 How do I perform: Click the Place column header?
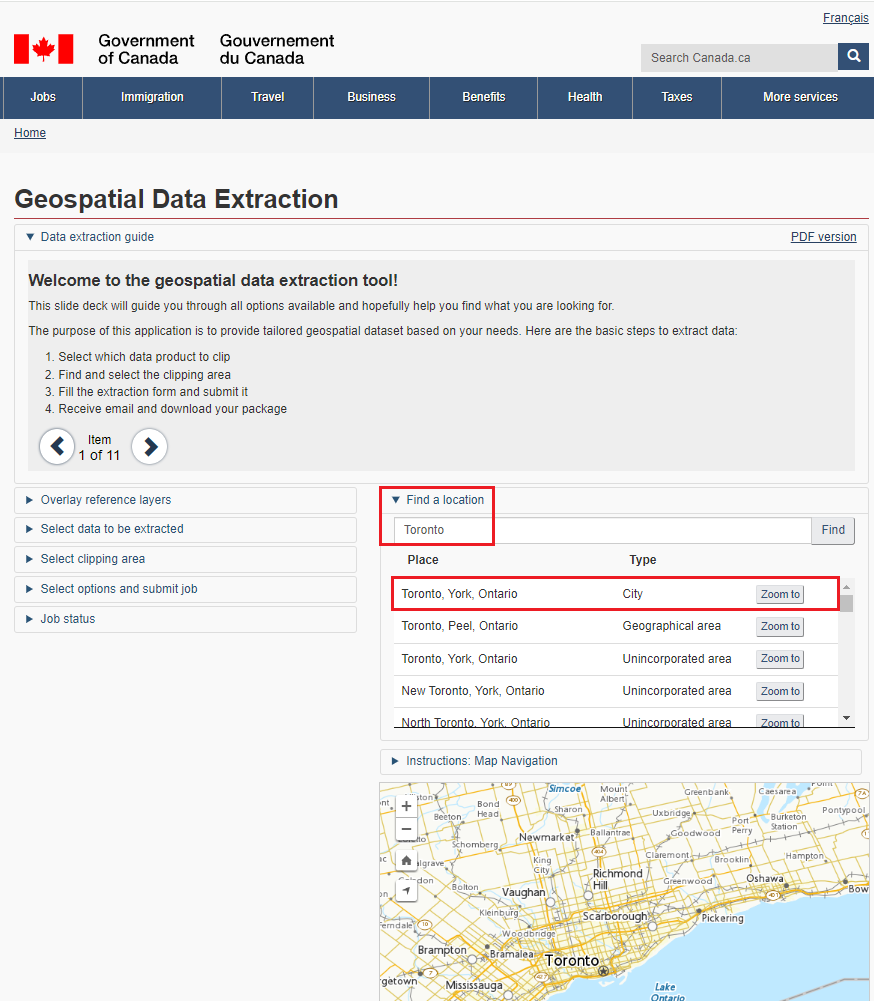(x=423, y=560)
